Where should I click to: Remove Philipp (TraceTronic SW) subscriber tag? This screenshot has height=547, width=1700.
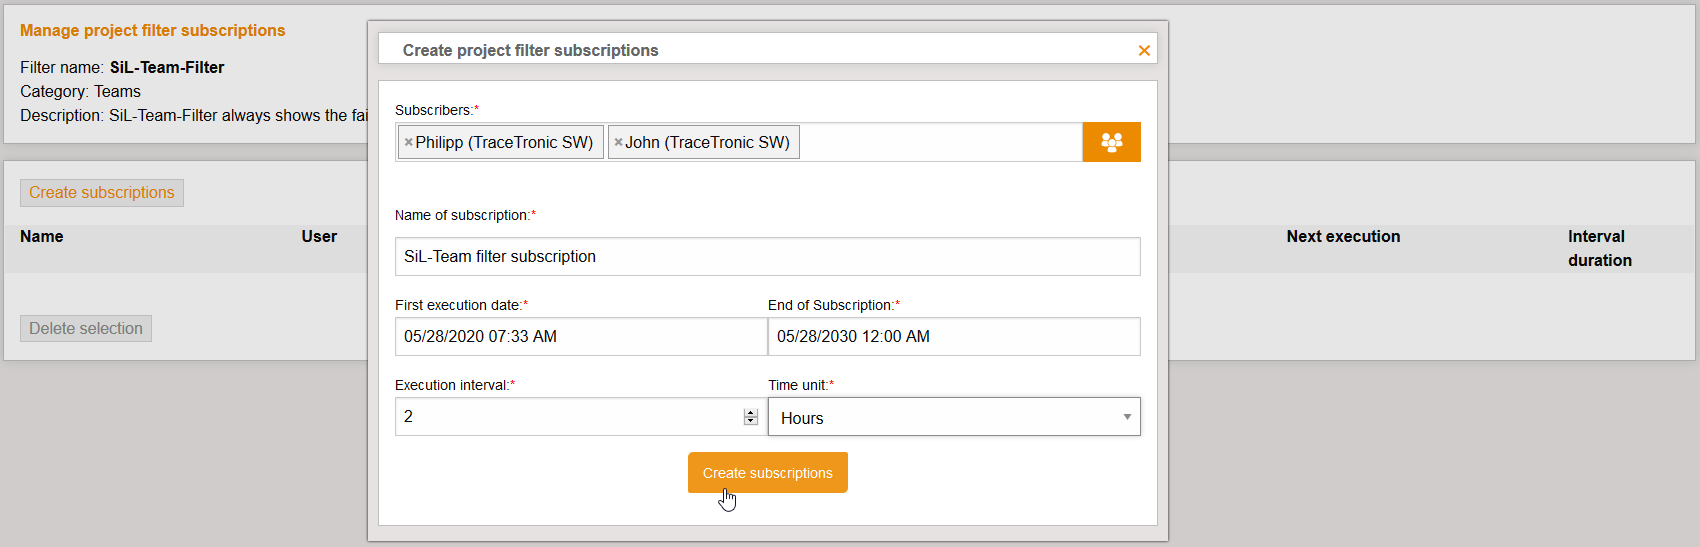(x=408, y=142)
